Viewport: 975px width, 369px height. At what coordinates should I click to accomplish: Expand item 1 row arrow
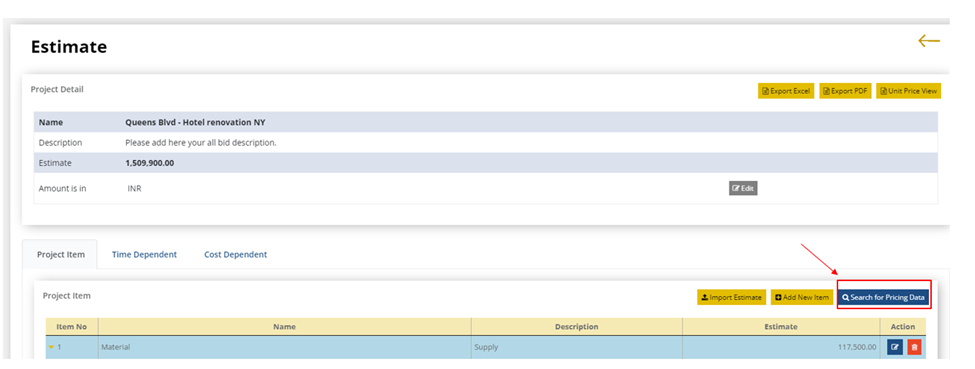pyautogui.click(x=52, y=347)
